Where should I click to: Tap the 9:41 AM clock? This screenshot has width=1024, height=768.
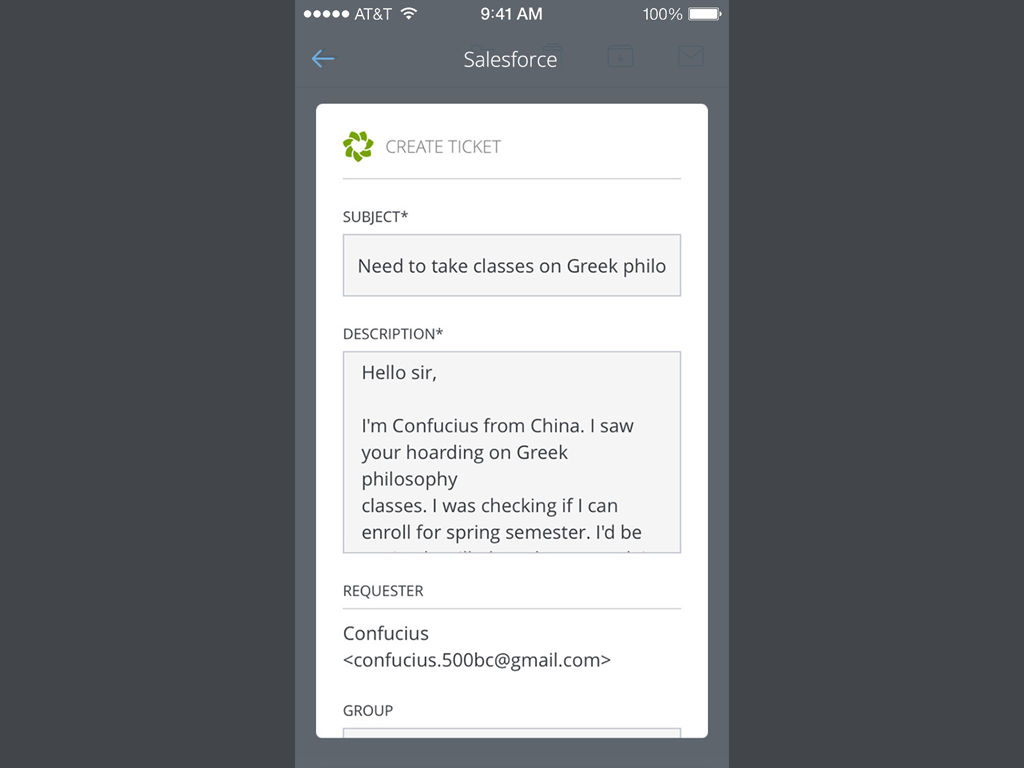[511, 14]
